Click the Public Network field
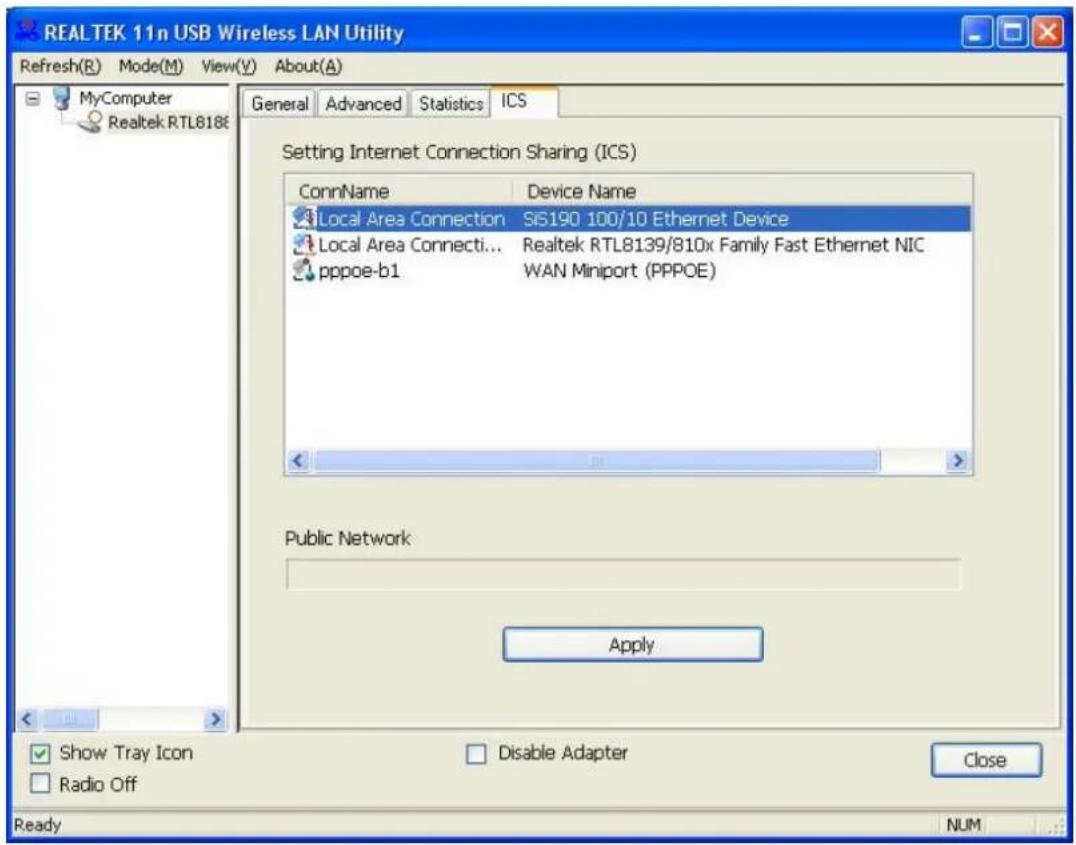This screenshot has width=1076, height=845. click(623, 574)
